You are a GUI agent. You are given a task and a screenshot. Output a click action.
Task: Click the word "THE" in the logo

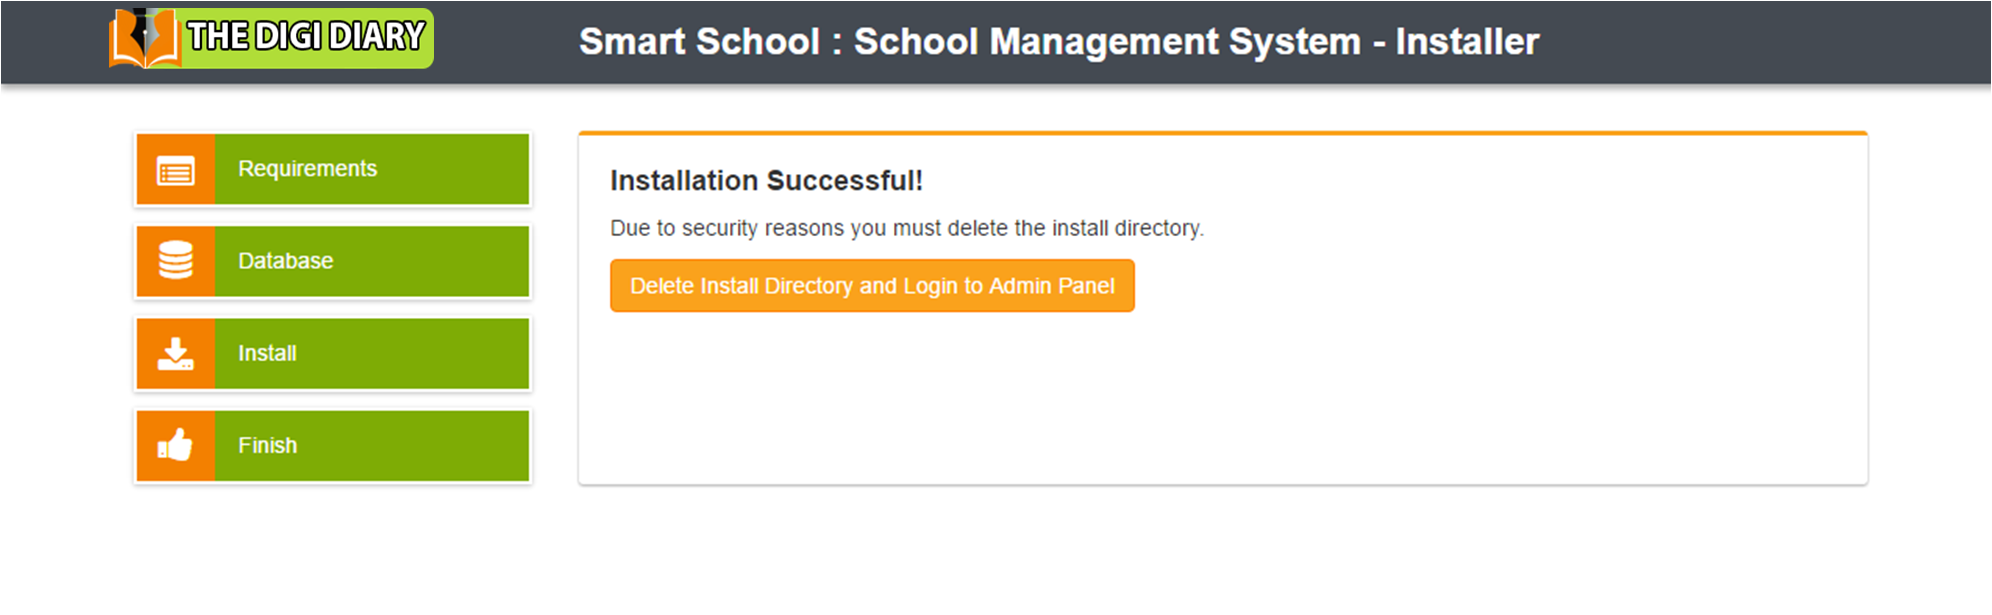(x=218, y=36)
